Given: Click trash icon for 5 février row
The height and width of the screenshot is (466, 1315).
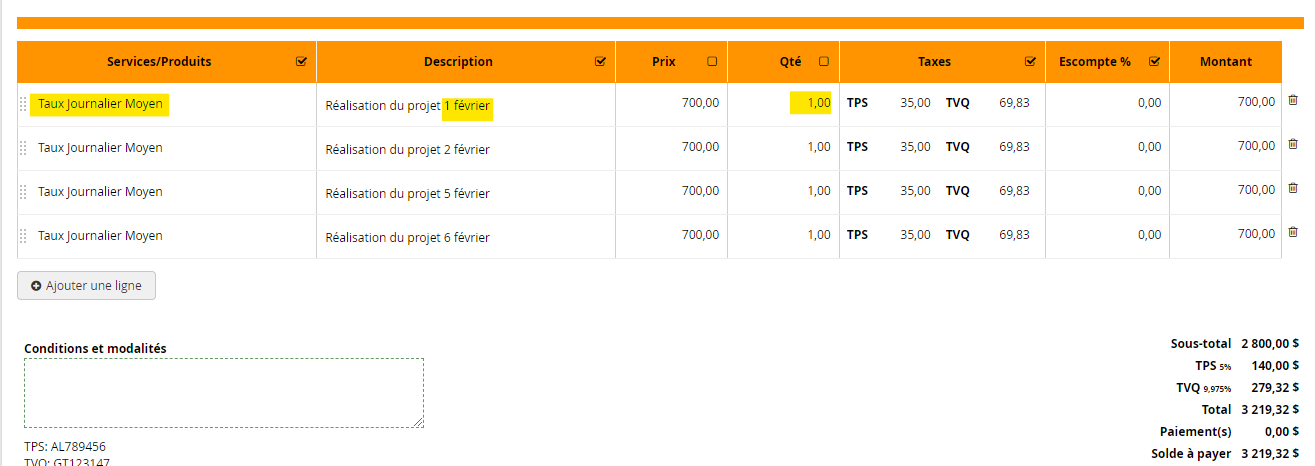Looking at the screenshot, I should click(1292, 188).
